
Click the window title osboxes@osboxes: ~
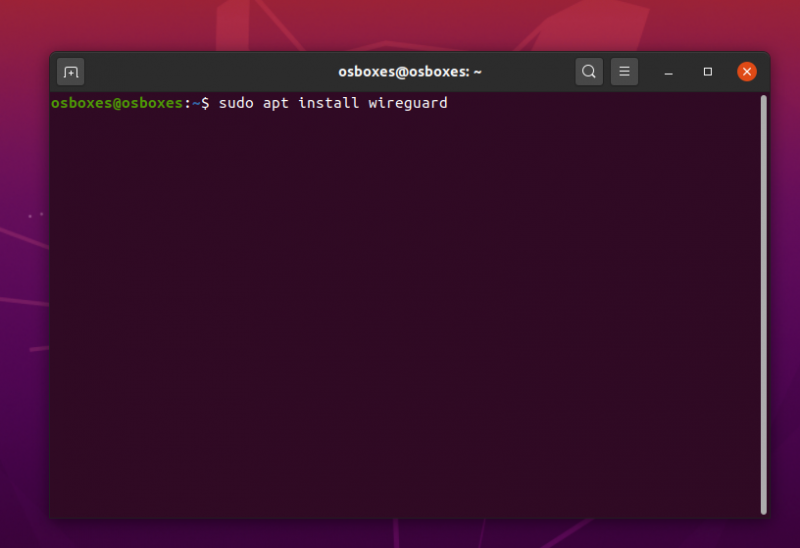point(409,72)
